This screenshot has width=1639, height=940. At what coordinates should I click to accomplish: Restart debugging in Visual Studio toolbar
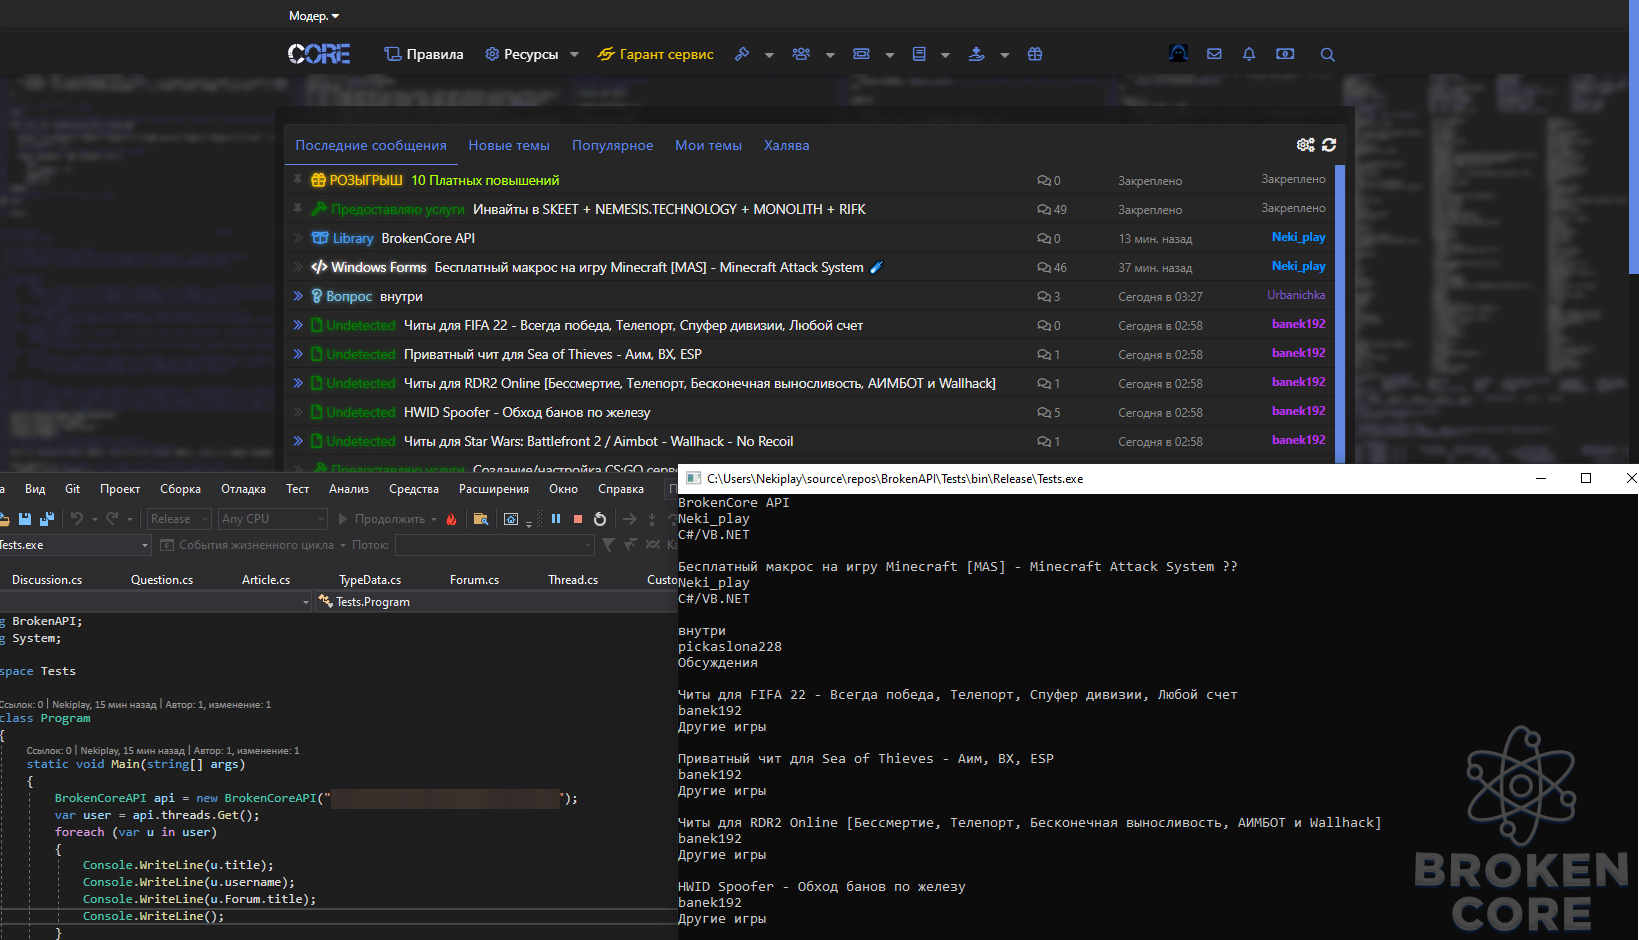(600, 519)
